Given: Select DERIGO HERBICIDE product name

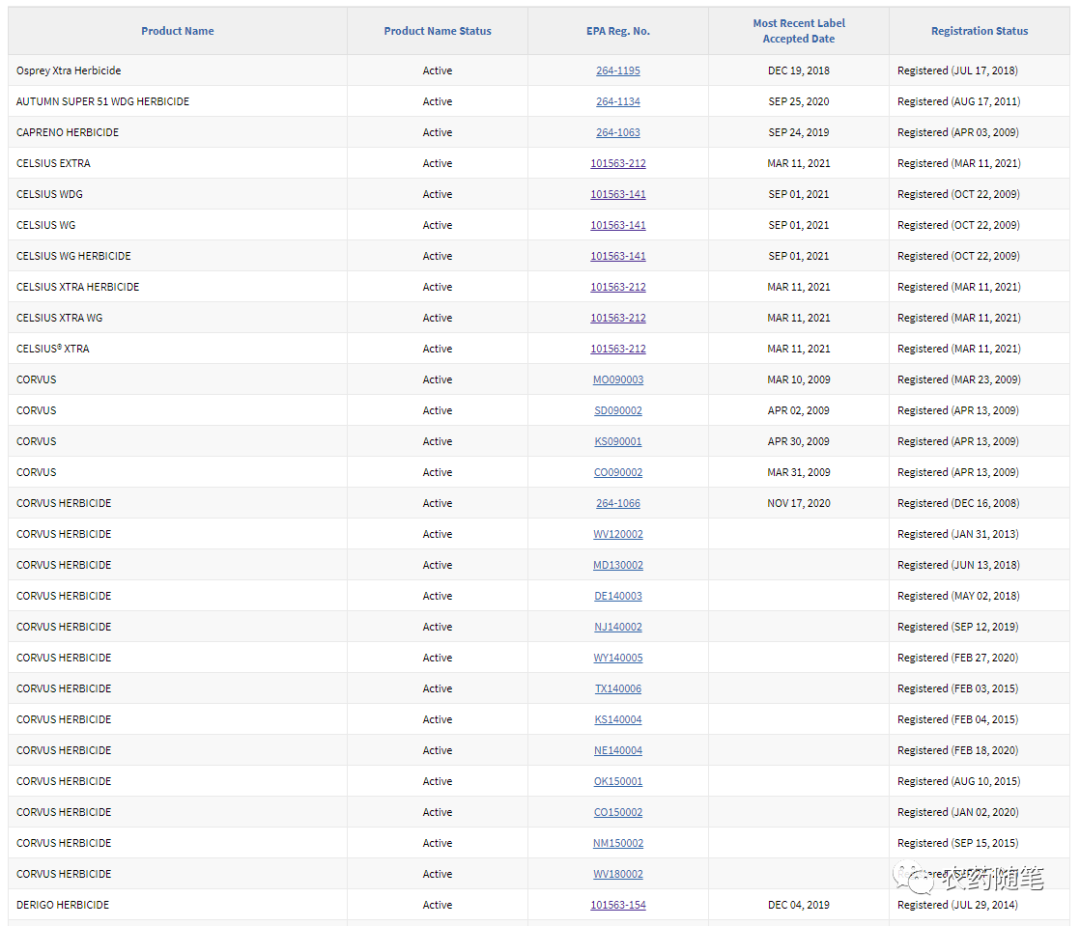Looking at the screenshot, I should [63, 905].
